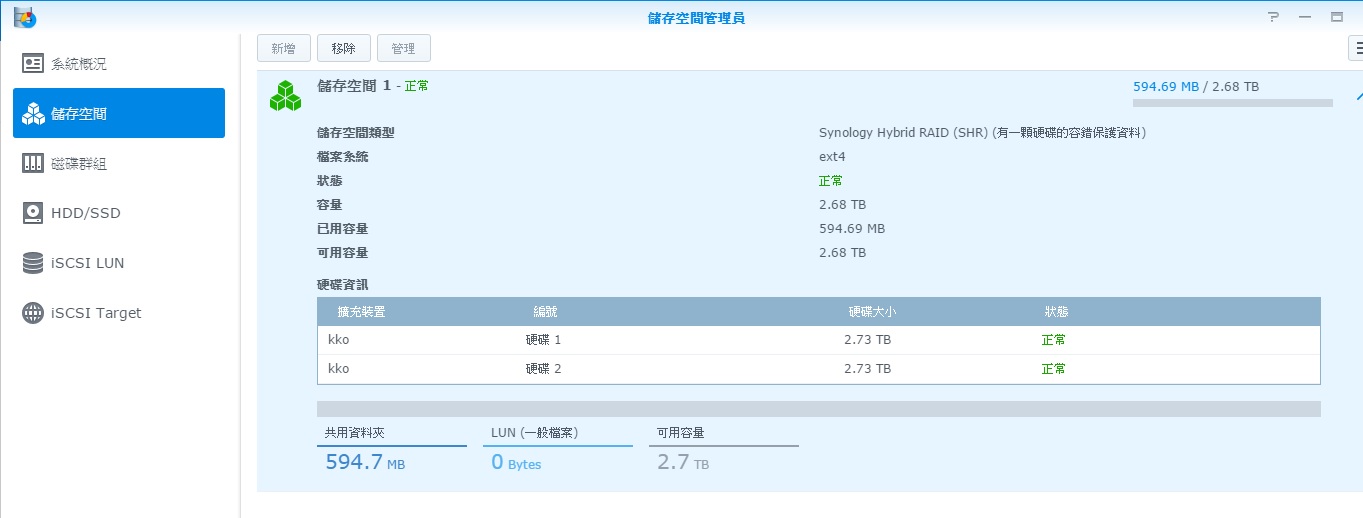1363x518 pixels.
Task: Toggle the list view icon at toolbar right
Action: pyautogui.click(x=1357, y=48)
